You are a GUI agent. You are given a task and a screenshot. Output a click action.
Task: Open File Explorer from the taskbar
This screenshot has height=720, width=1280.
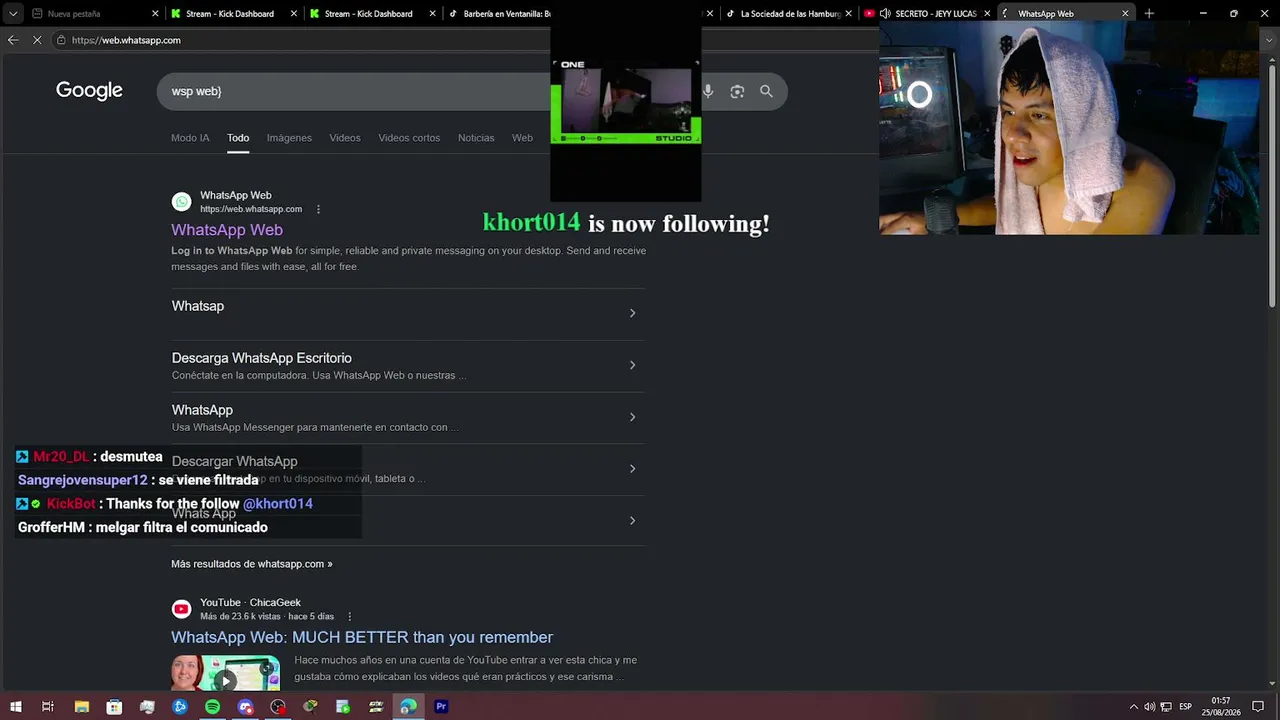[82, 707]
